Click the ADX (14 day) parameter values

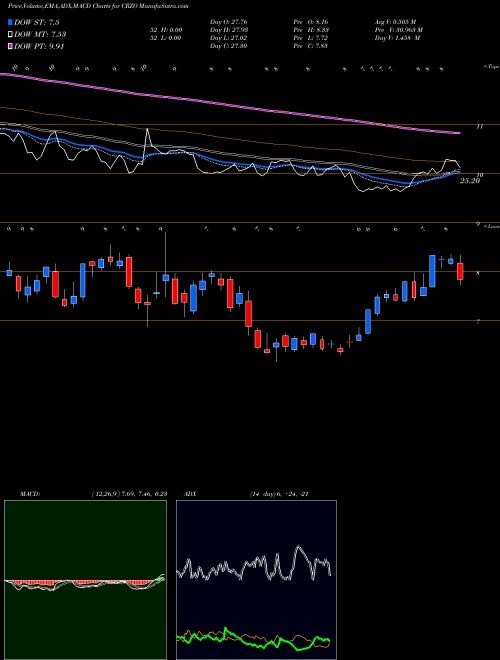279,494
